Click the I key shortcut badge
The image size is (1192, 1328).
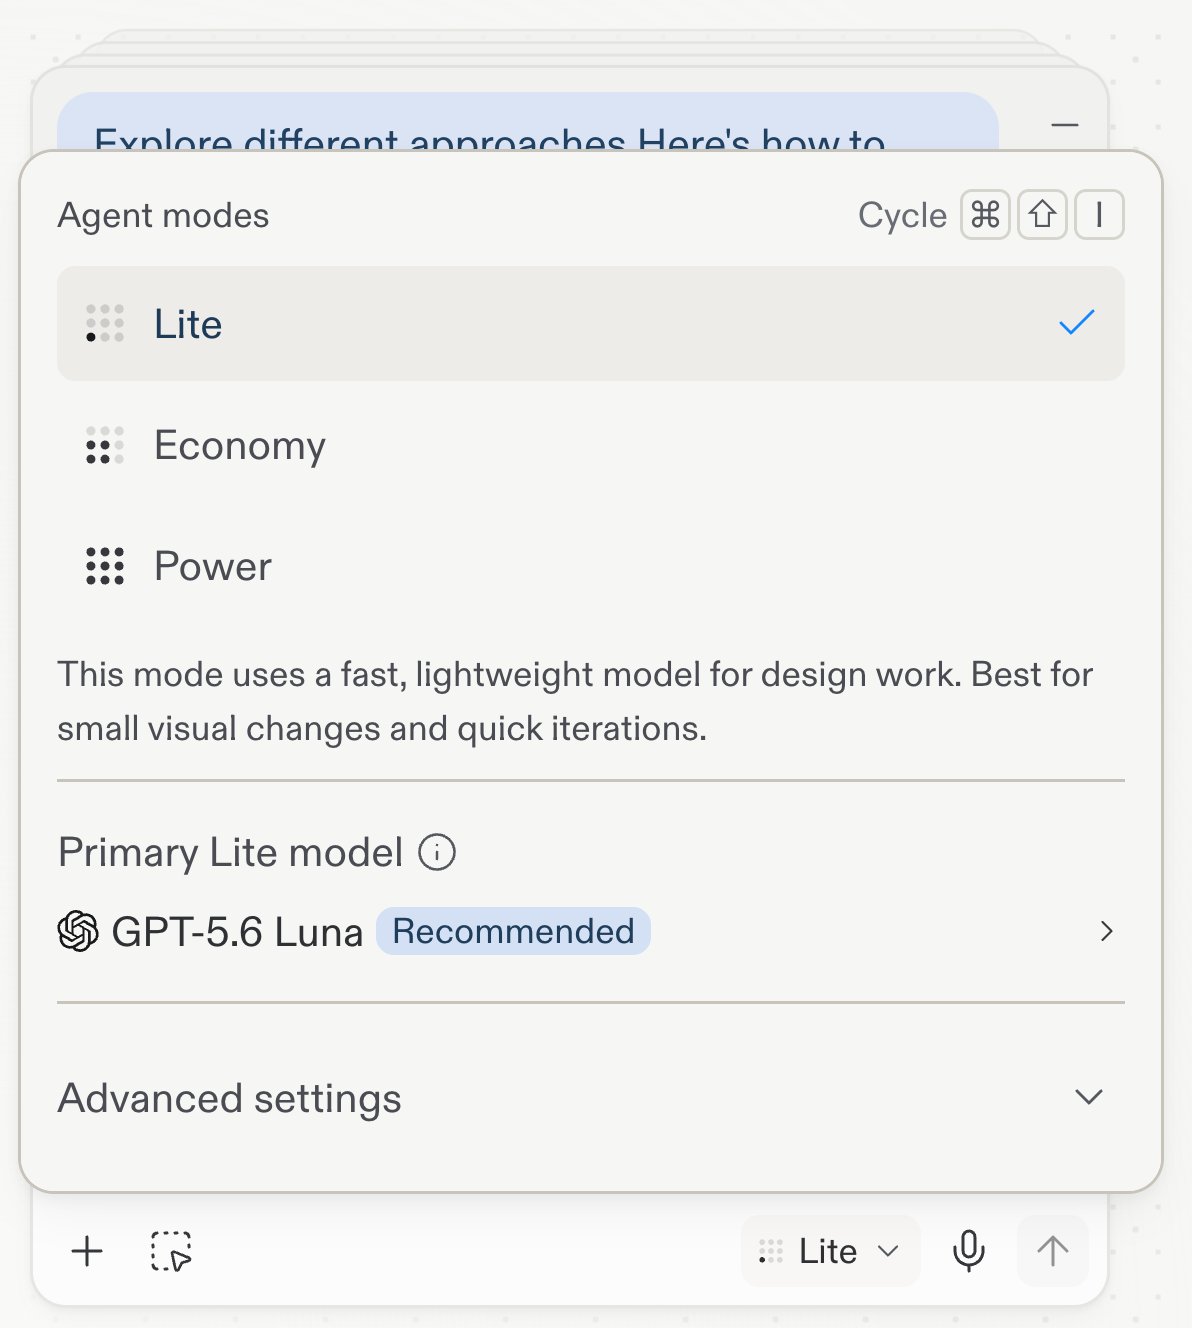pos(1100,215)
